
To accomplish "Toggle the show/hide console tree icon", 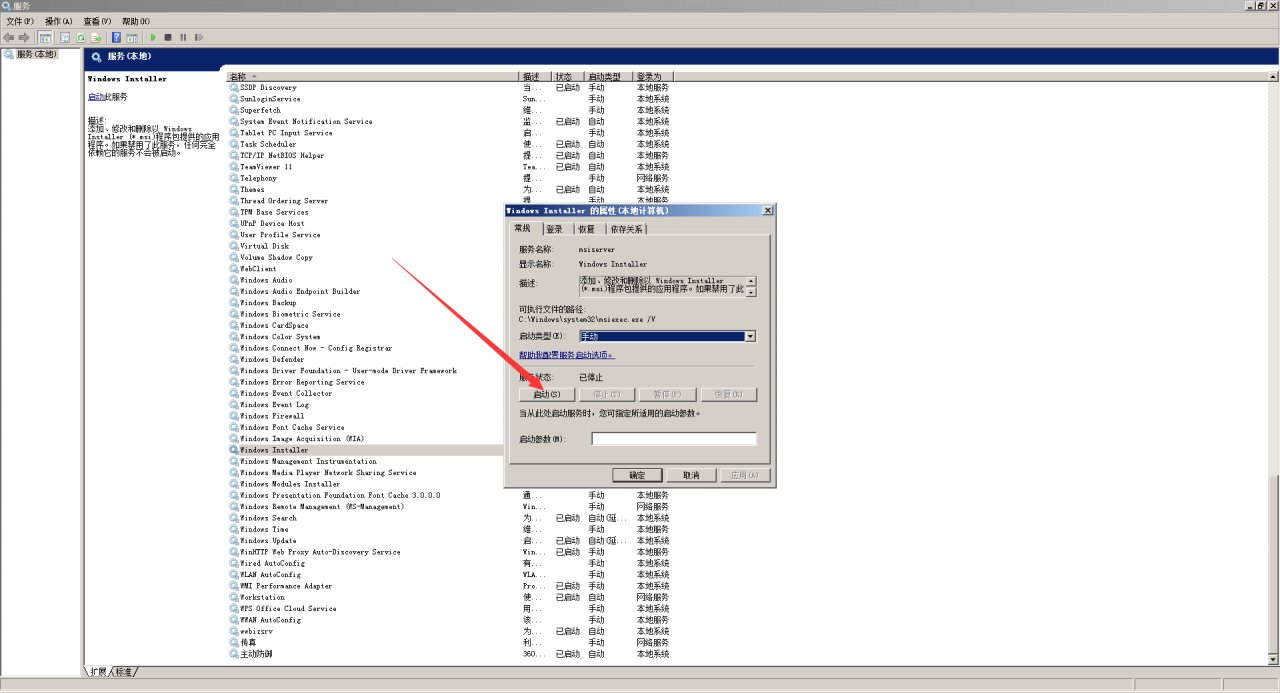I will [45, 37].
